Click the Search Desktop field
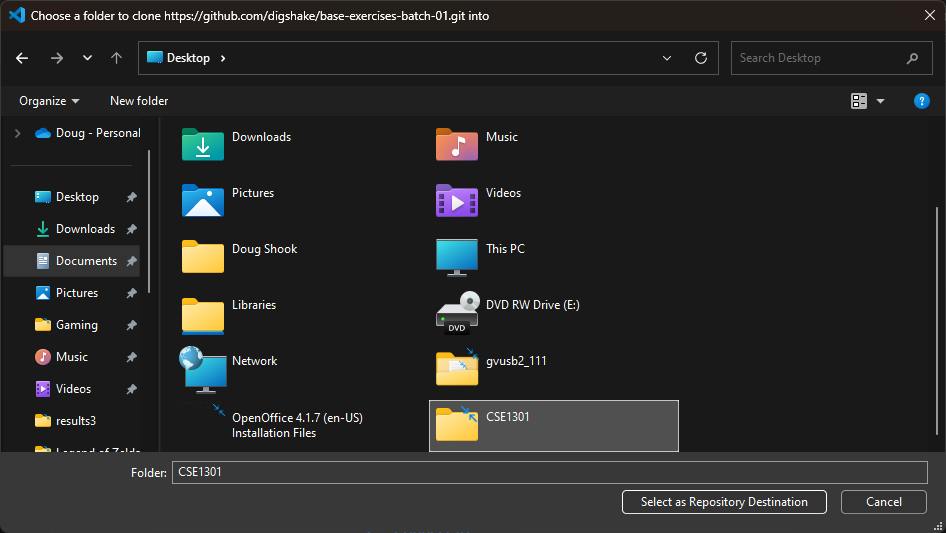Viewport: 946px width, 533px height. coord(831,58)
